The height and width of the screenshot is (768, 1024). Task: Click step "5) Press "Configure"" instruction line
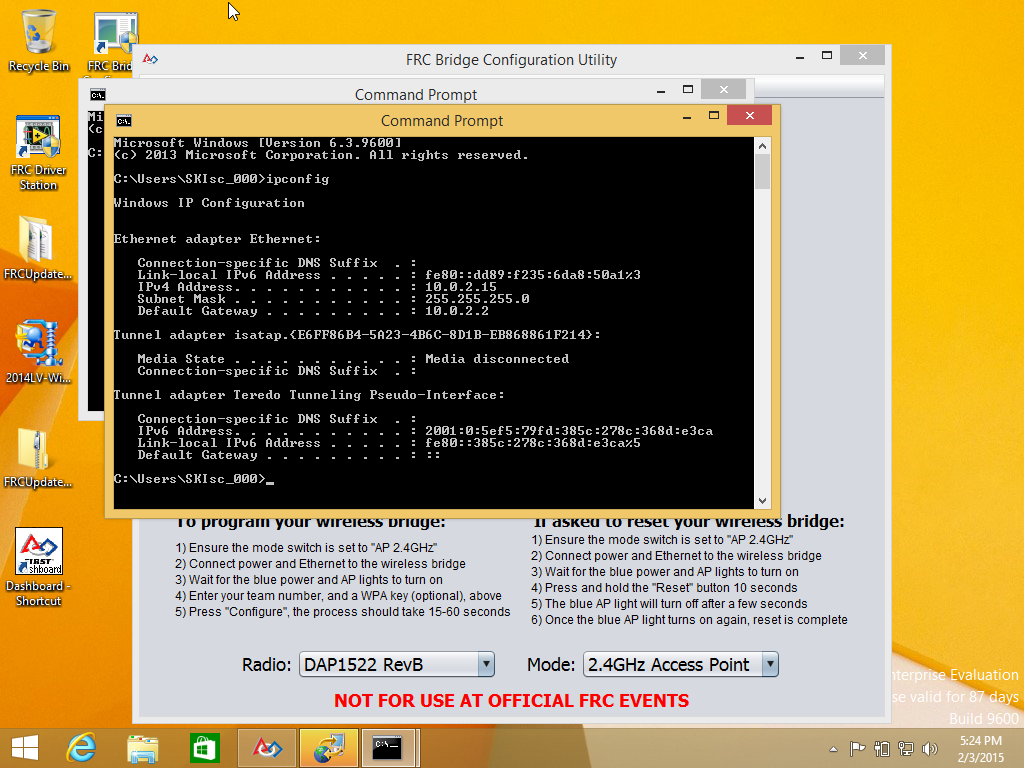pyautogui.click(x=343, y=612)
